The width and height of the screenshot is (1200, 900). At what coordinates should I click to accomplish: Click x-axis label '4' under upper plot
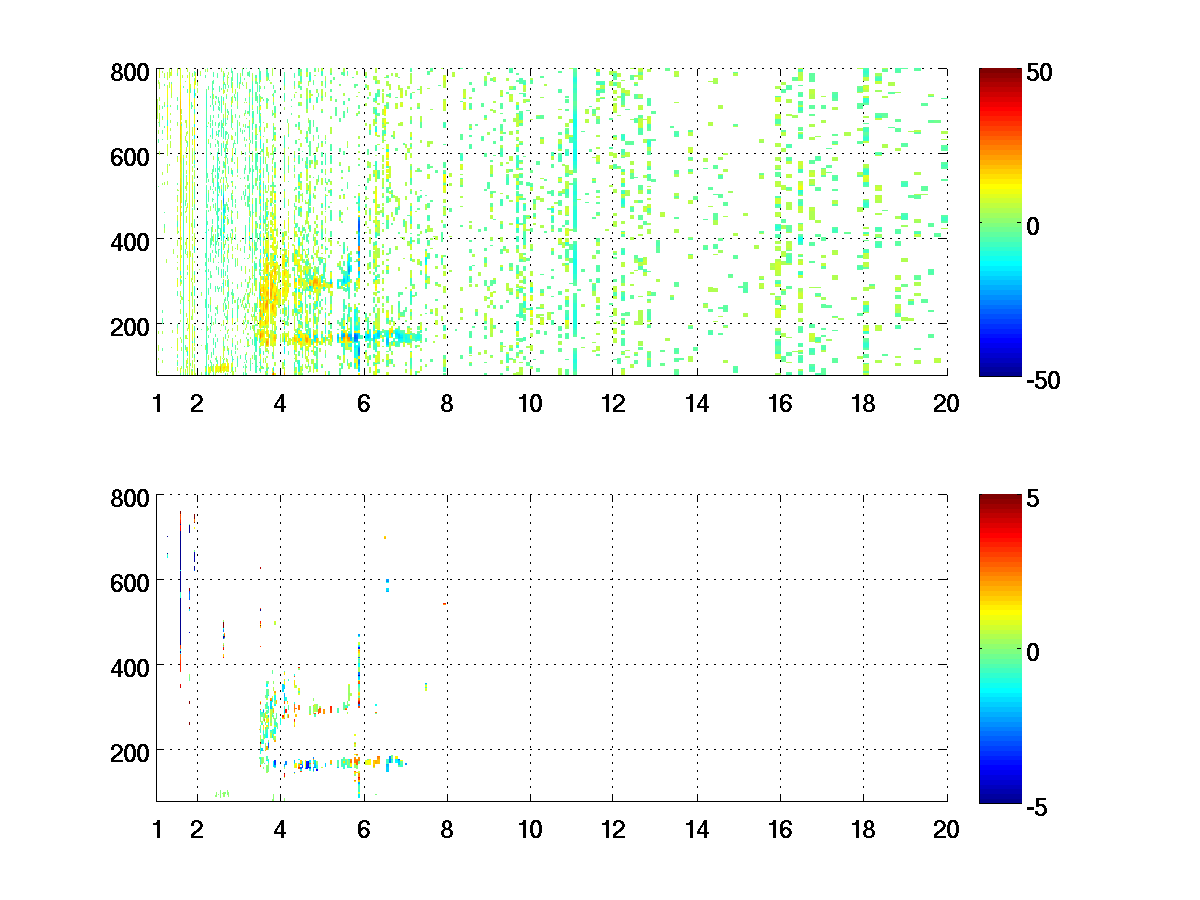click(x=280, y=404)
